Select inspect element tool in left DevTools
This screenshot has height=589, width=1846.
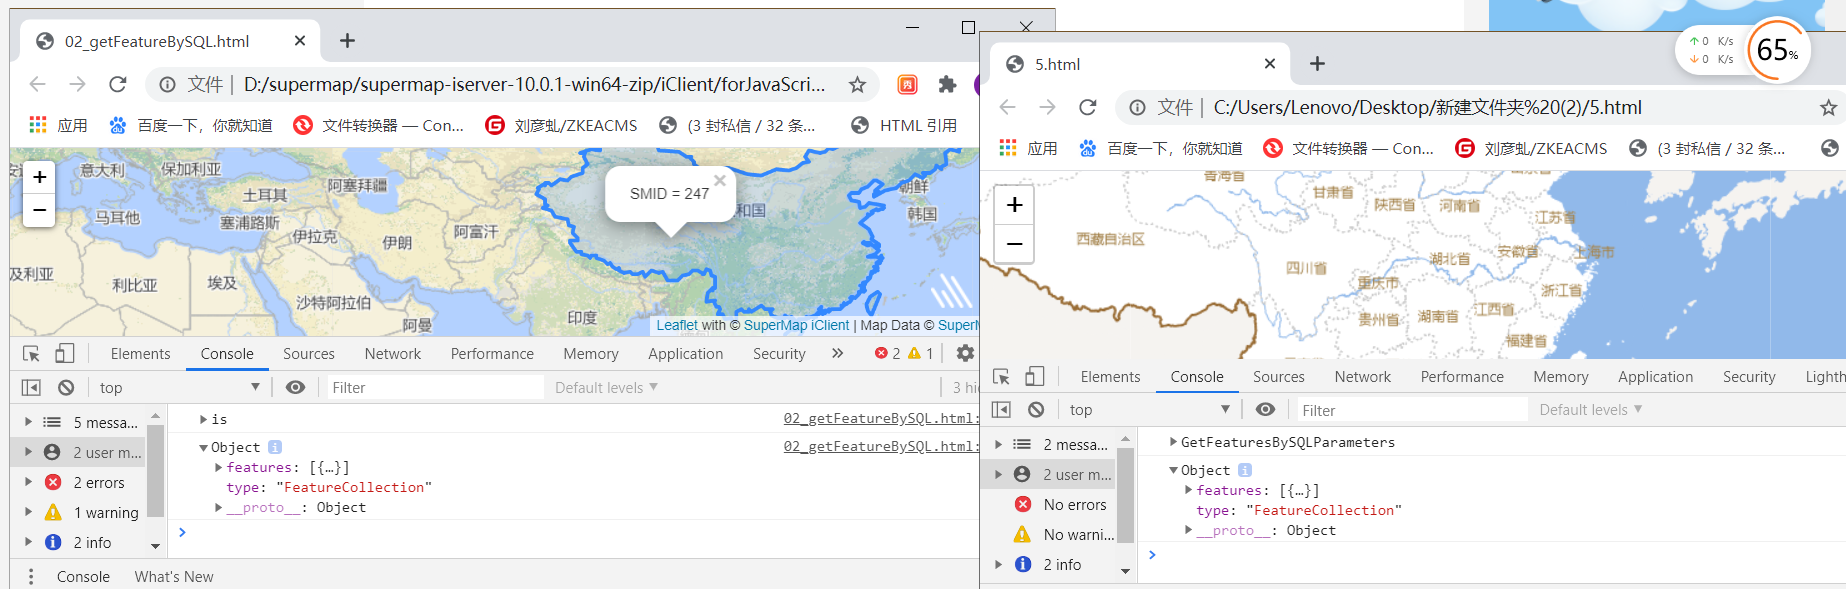point(31,353)
